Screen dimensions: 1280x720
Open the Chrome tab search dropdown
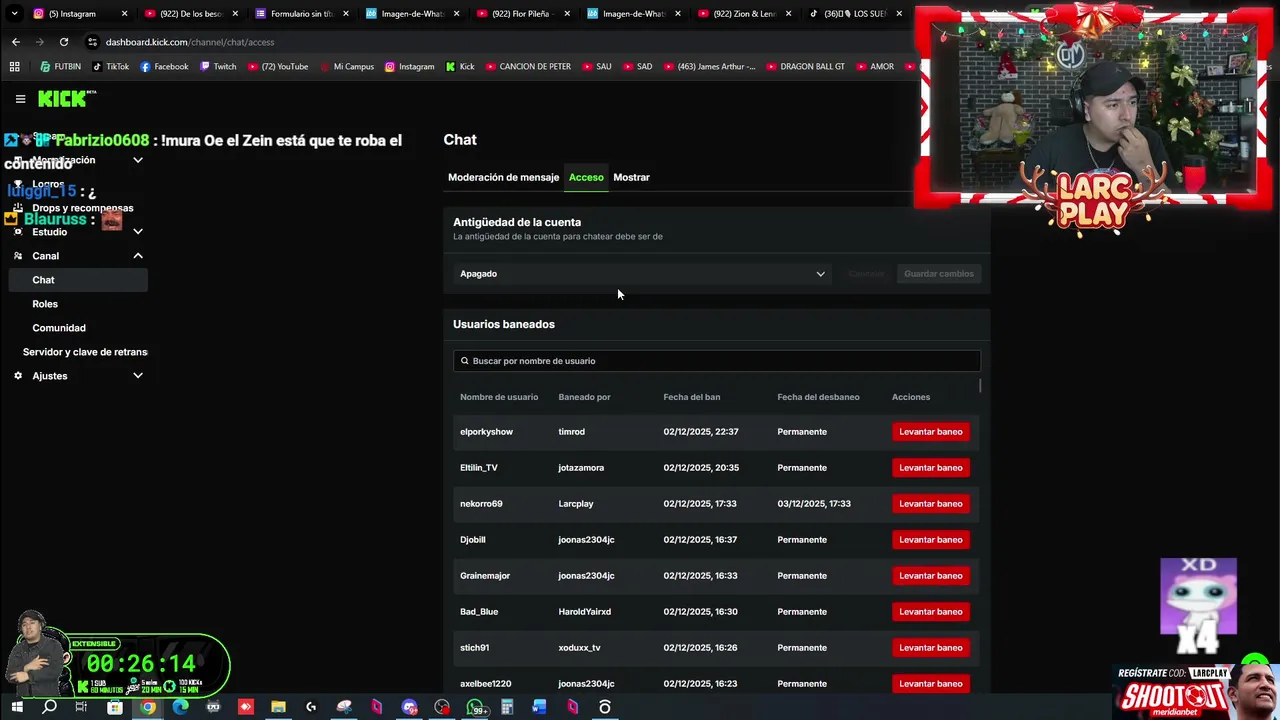coord(14,14)
